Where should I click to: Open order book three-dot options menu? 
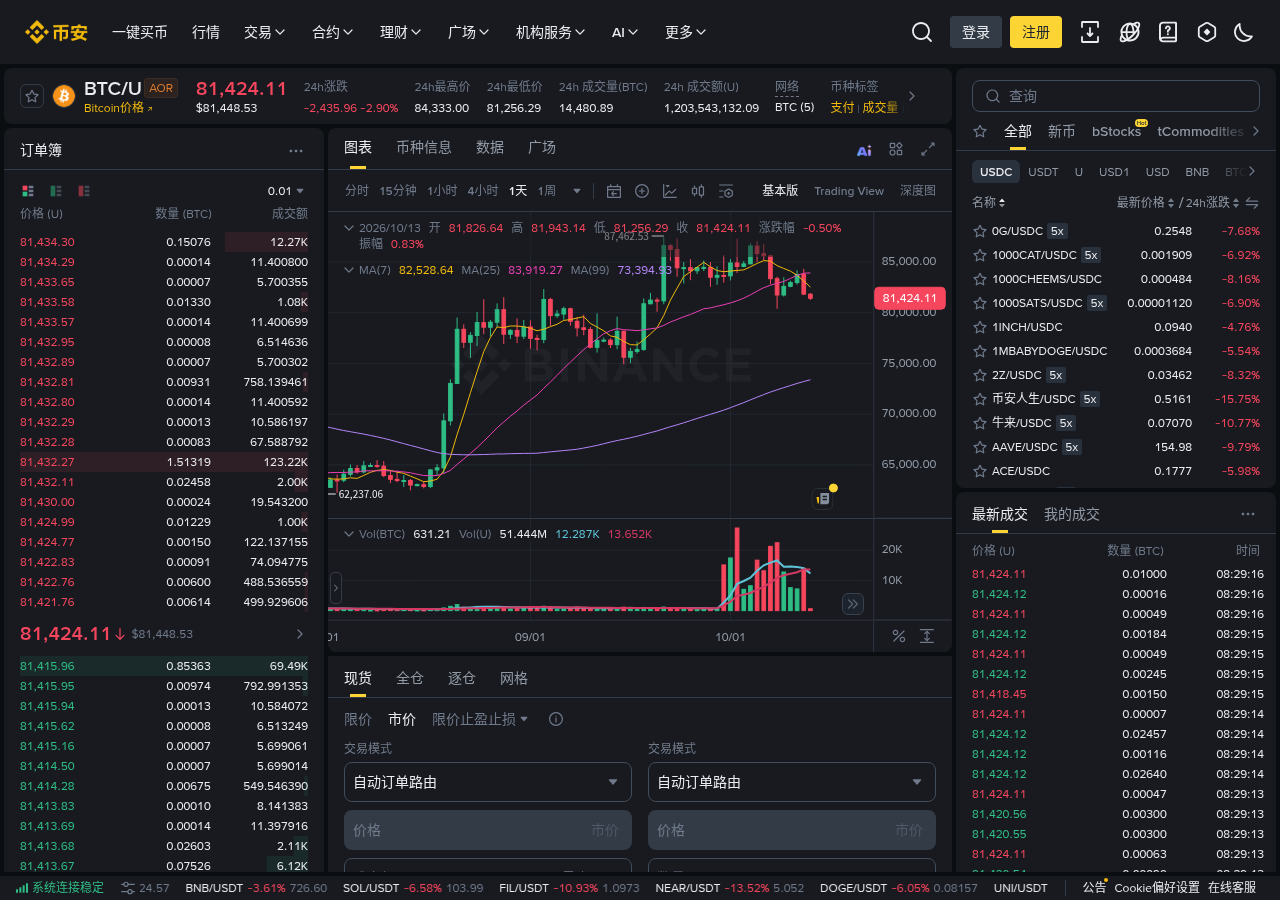296,151
